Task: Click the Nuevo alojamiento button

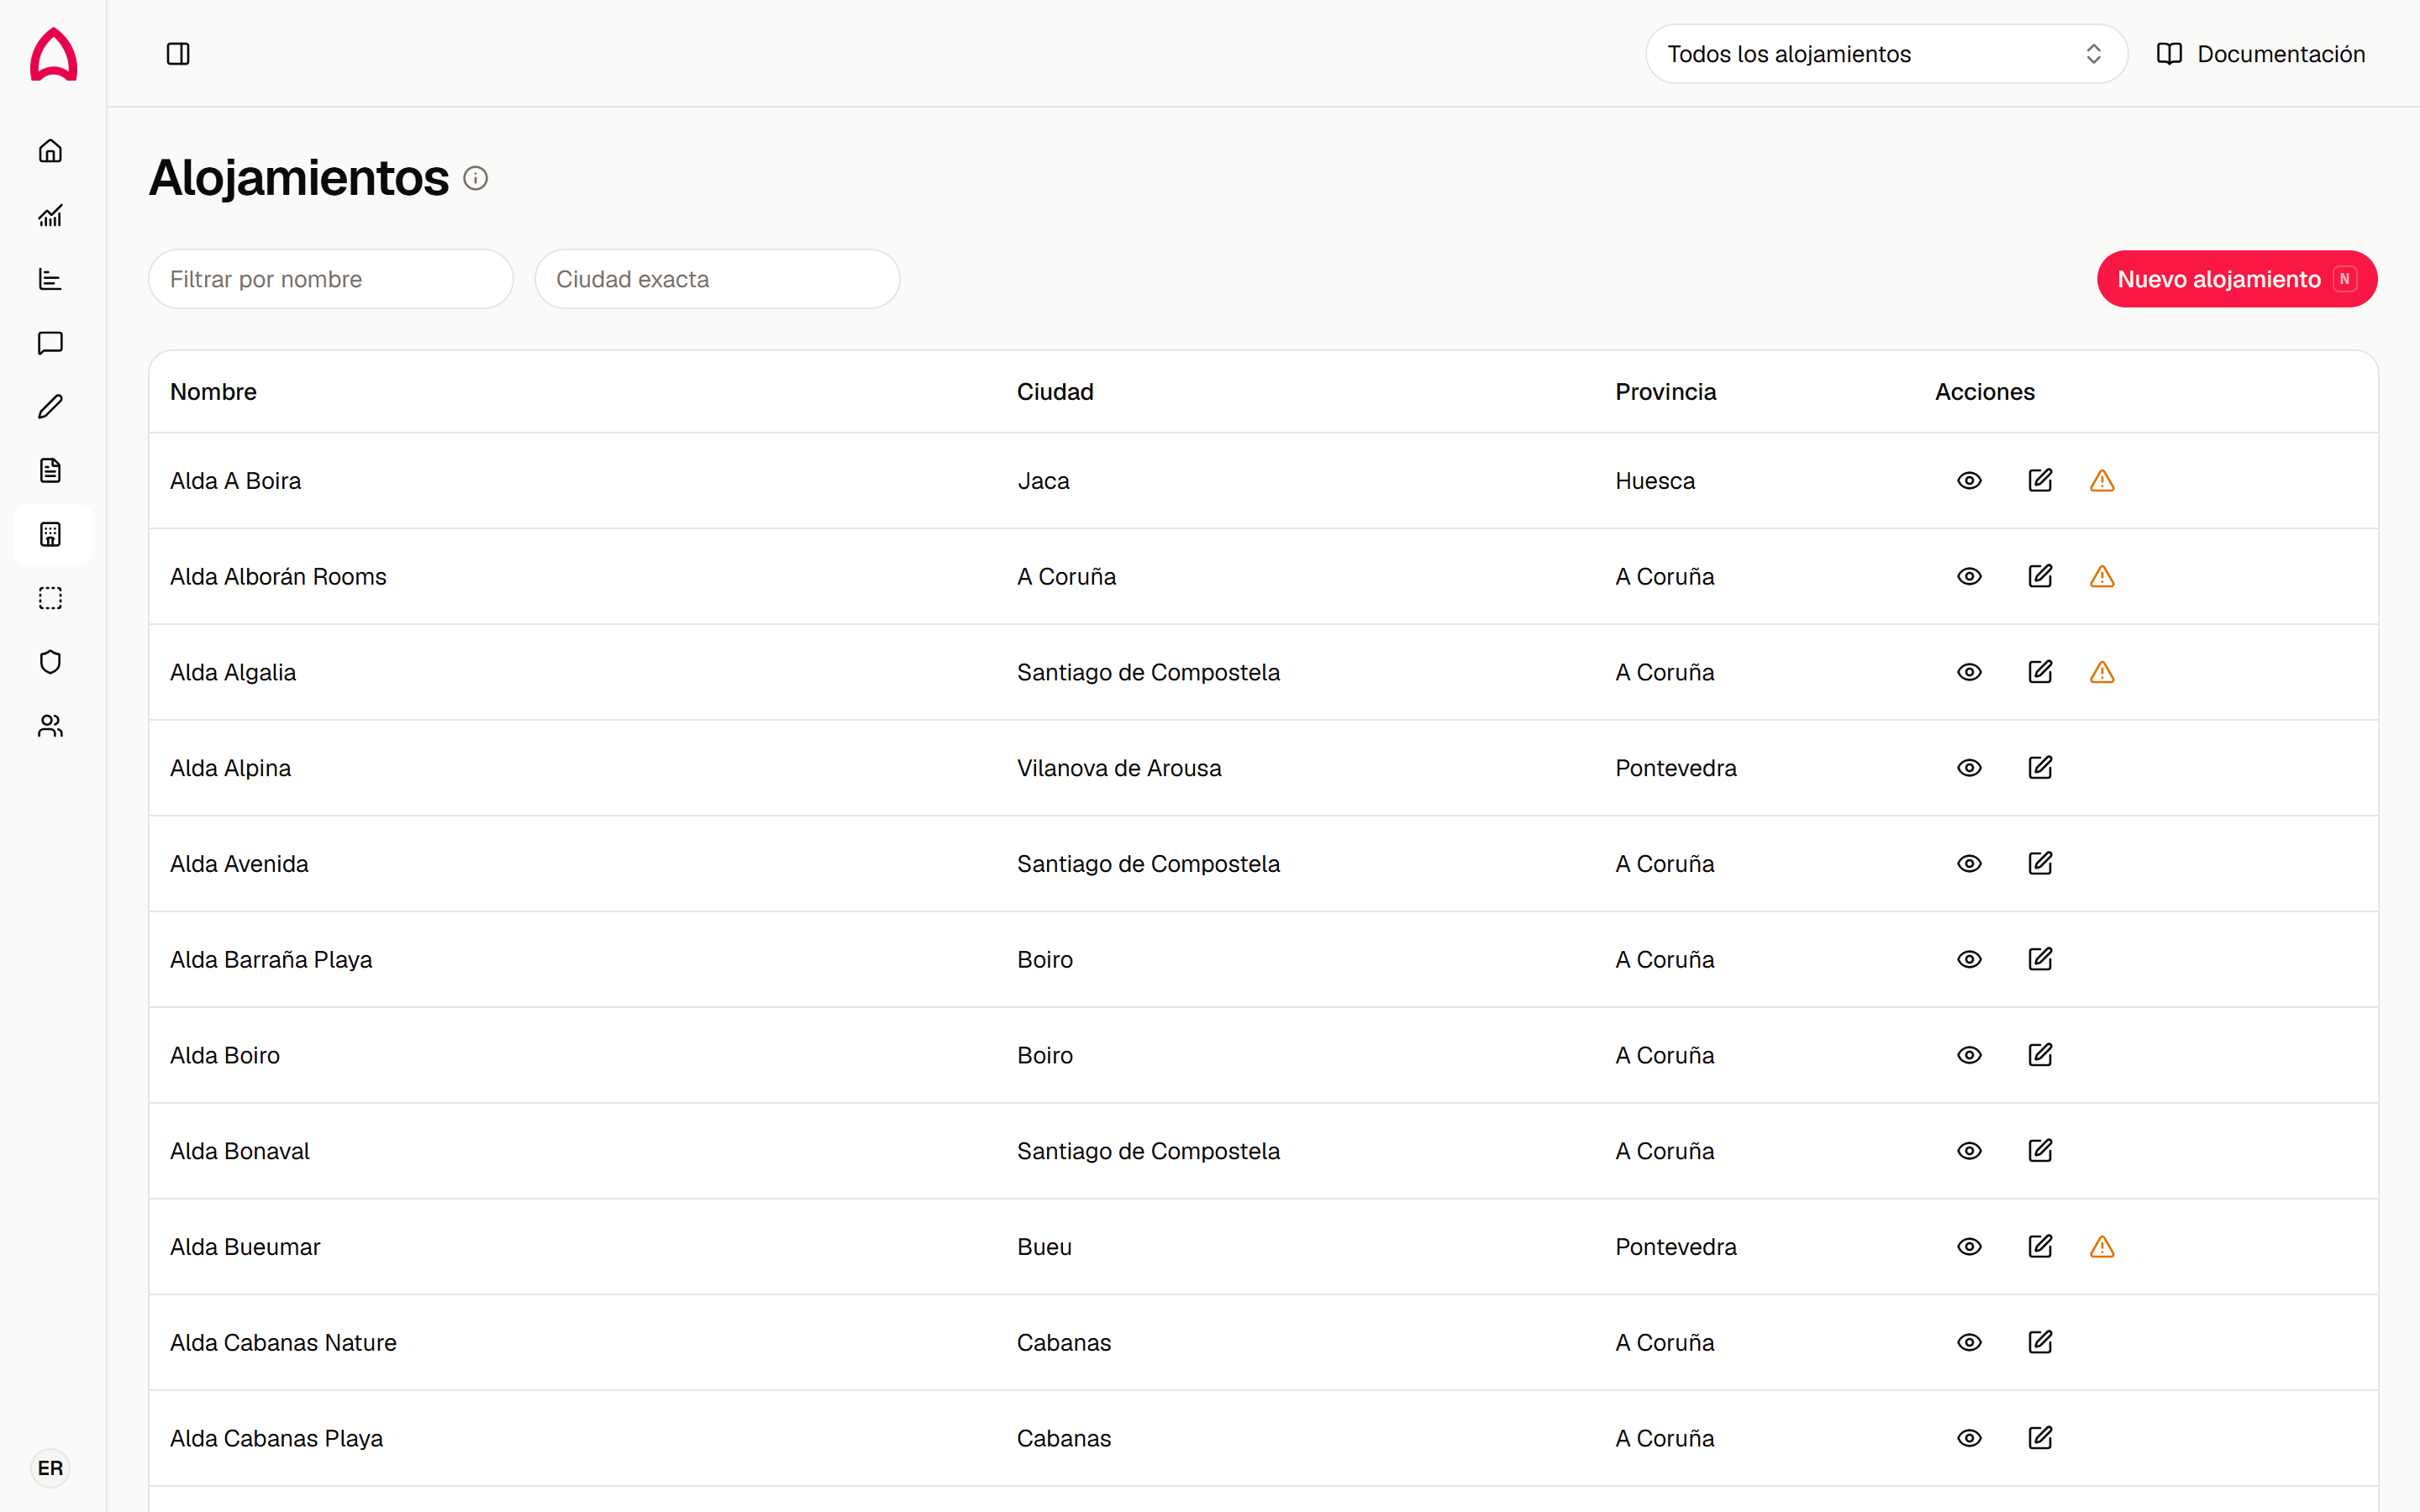Action: [2237, 279]
